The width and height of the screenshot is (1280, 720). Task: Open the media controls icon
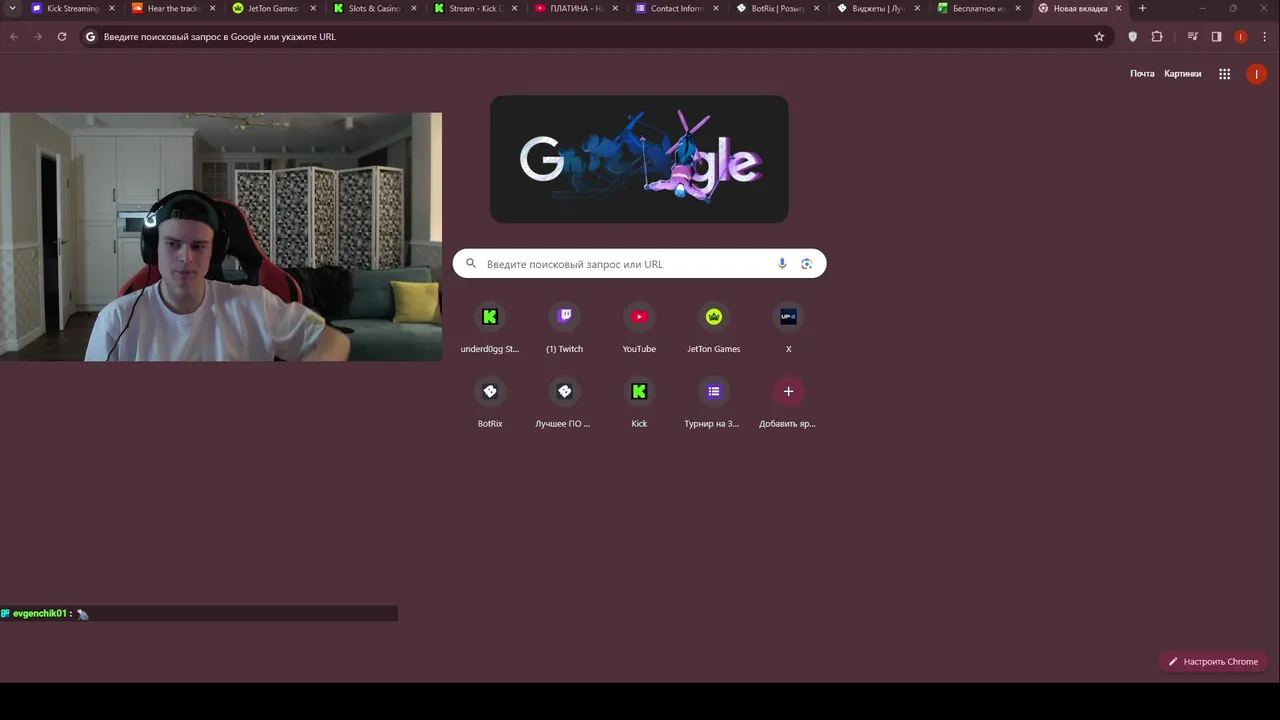pyautogui.click(x=1192, y=37)
